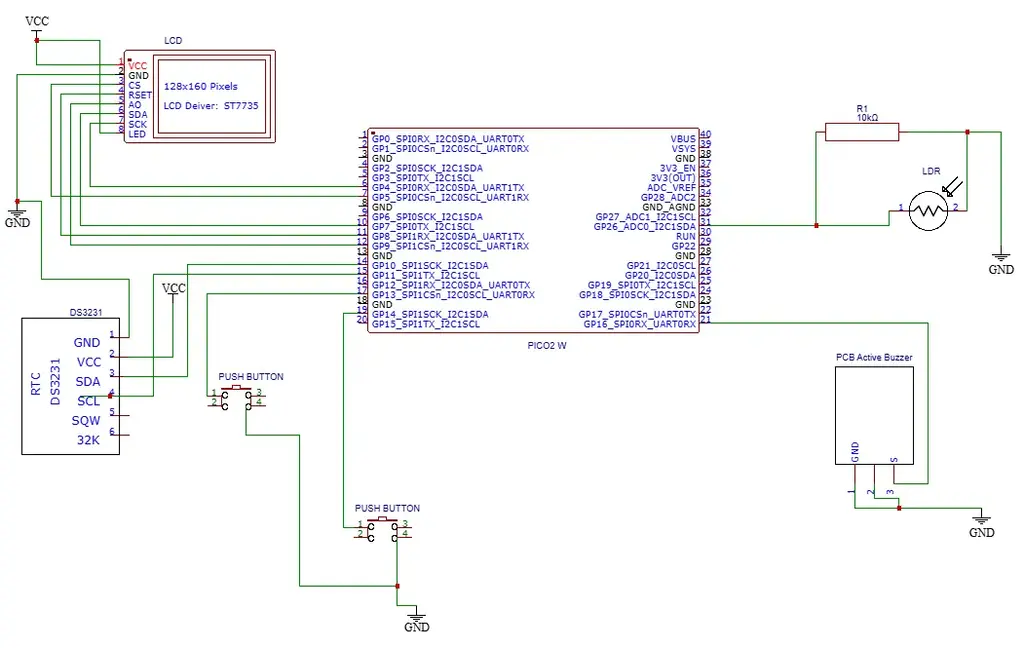The width and height of the screenshot is (1024, 648).
Task: Select the LCD screen rectangle
Action: pyautogui.click(x=213, y=96)
